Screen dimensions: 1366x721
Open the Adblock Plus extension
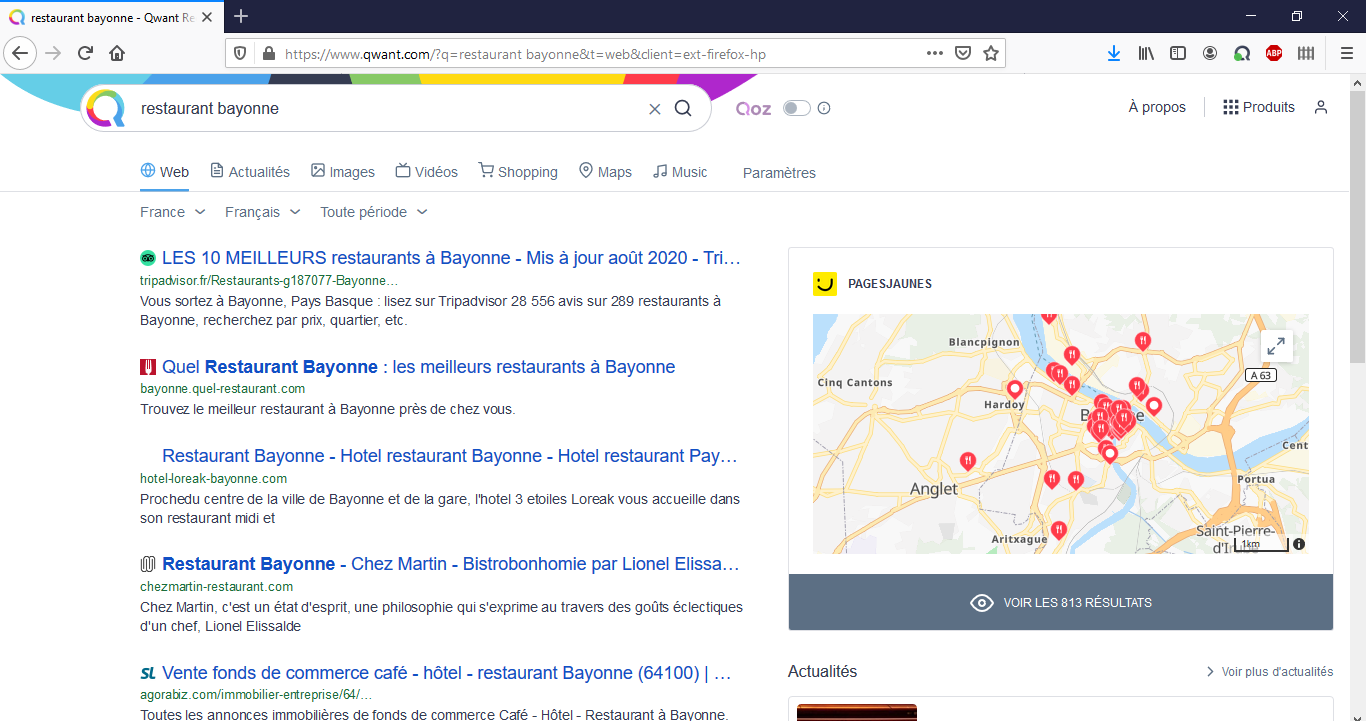coord(1274,53)
